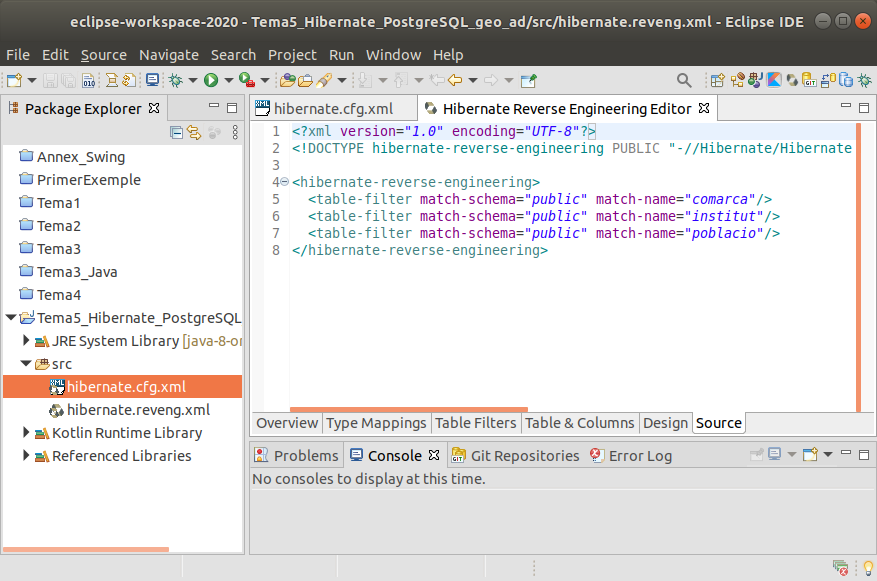This screenshot has height=581, width=877.
Task: Open the Source menu
Action: click(x=103, y=55)
